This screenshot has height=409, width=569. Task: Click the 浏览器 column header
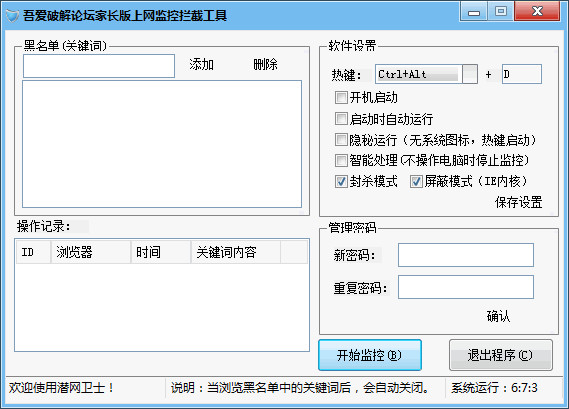point(91,252)
